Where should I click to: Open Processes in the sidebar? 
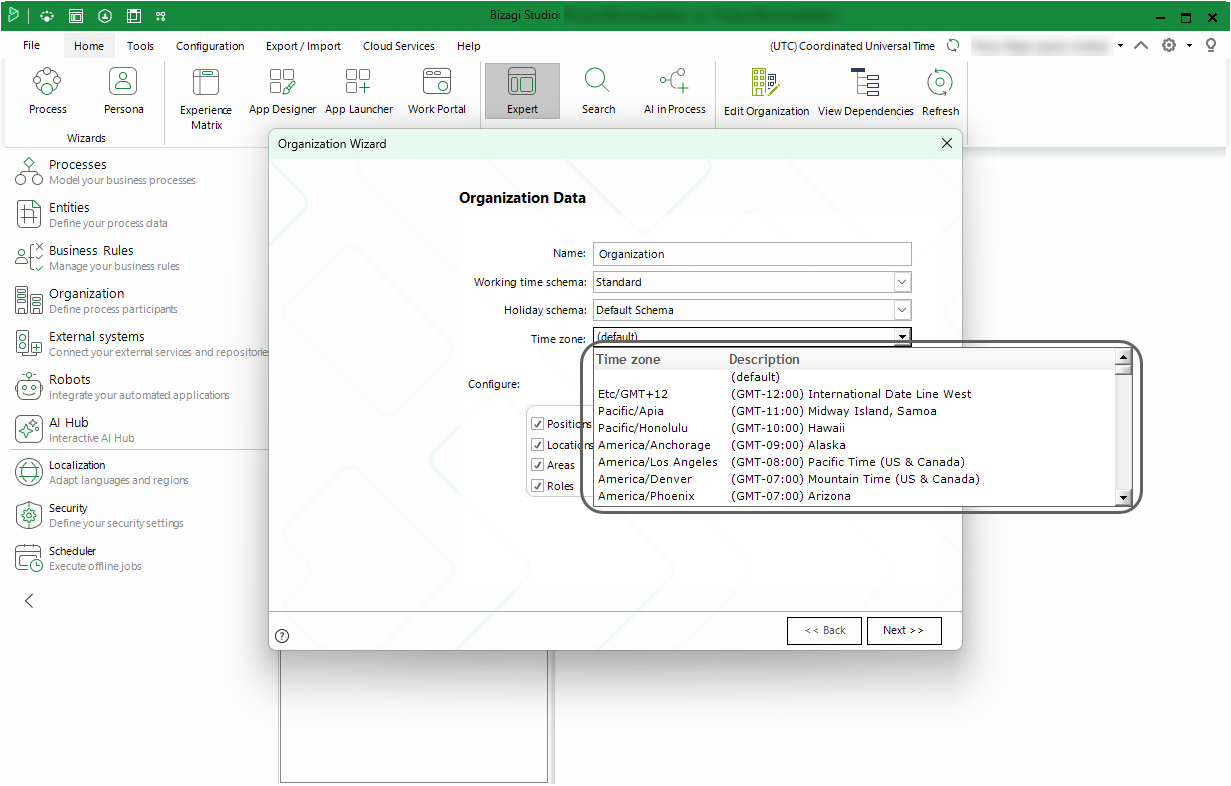click(x=105, y=171)
